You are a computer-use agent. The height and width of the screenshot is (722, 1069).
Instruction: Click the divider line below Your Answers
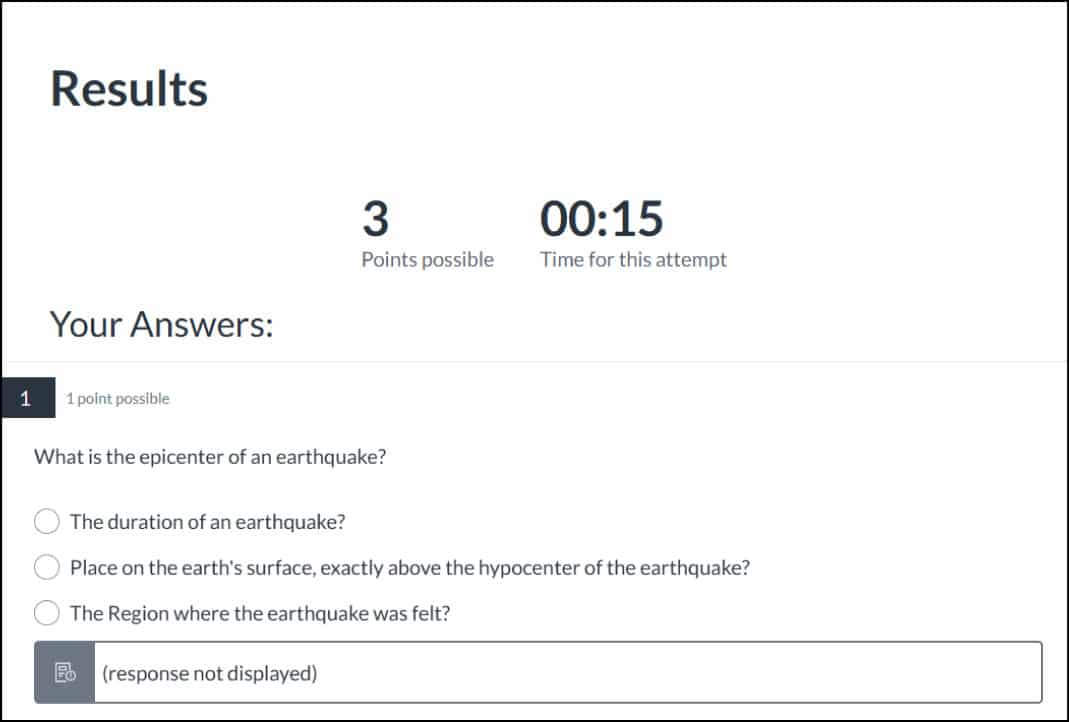[x=534, y=361]
